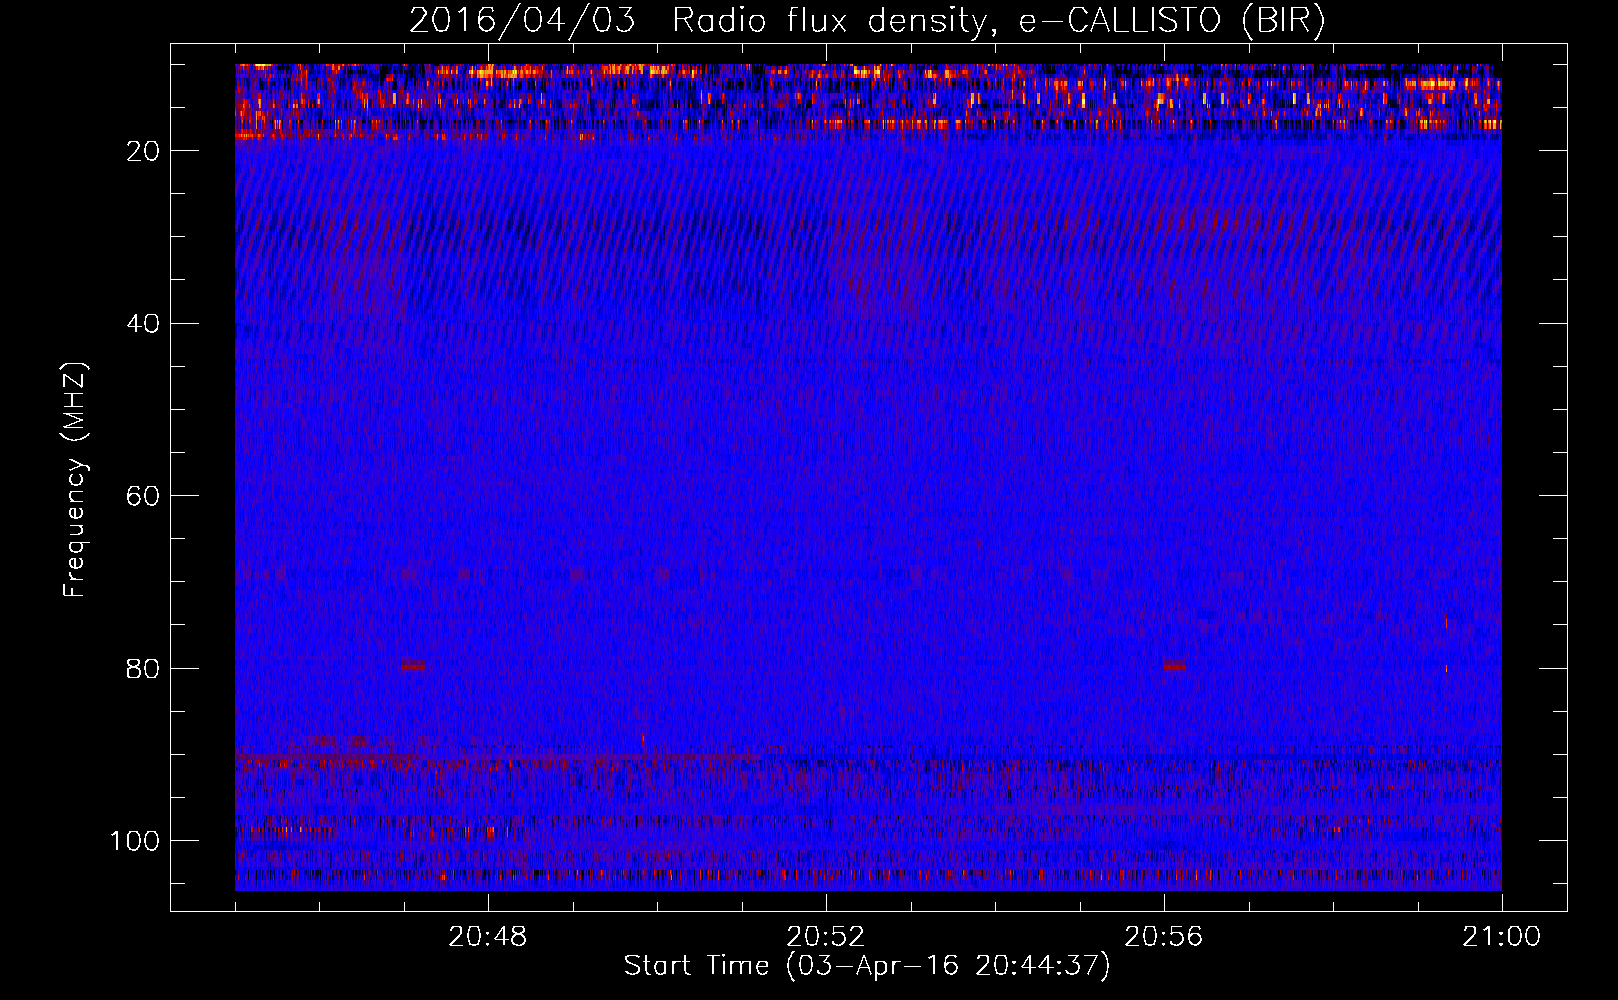Screen dimensions: 1618x1000
Task: Click the 20:52 time tick label
Action: pos(825,937)
